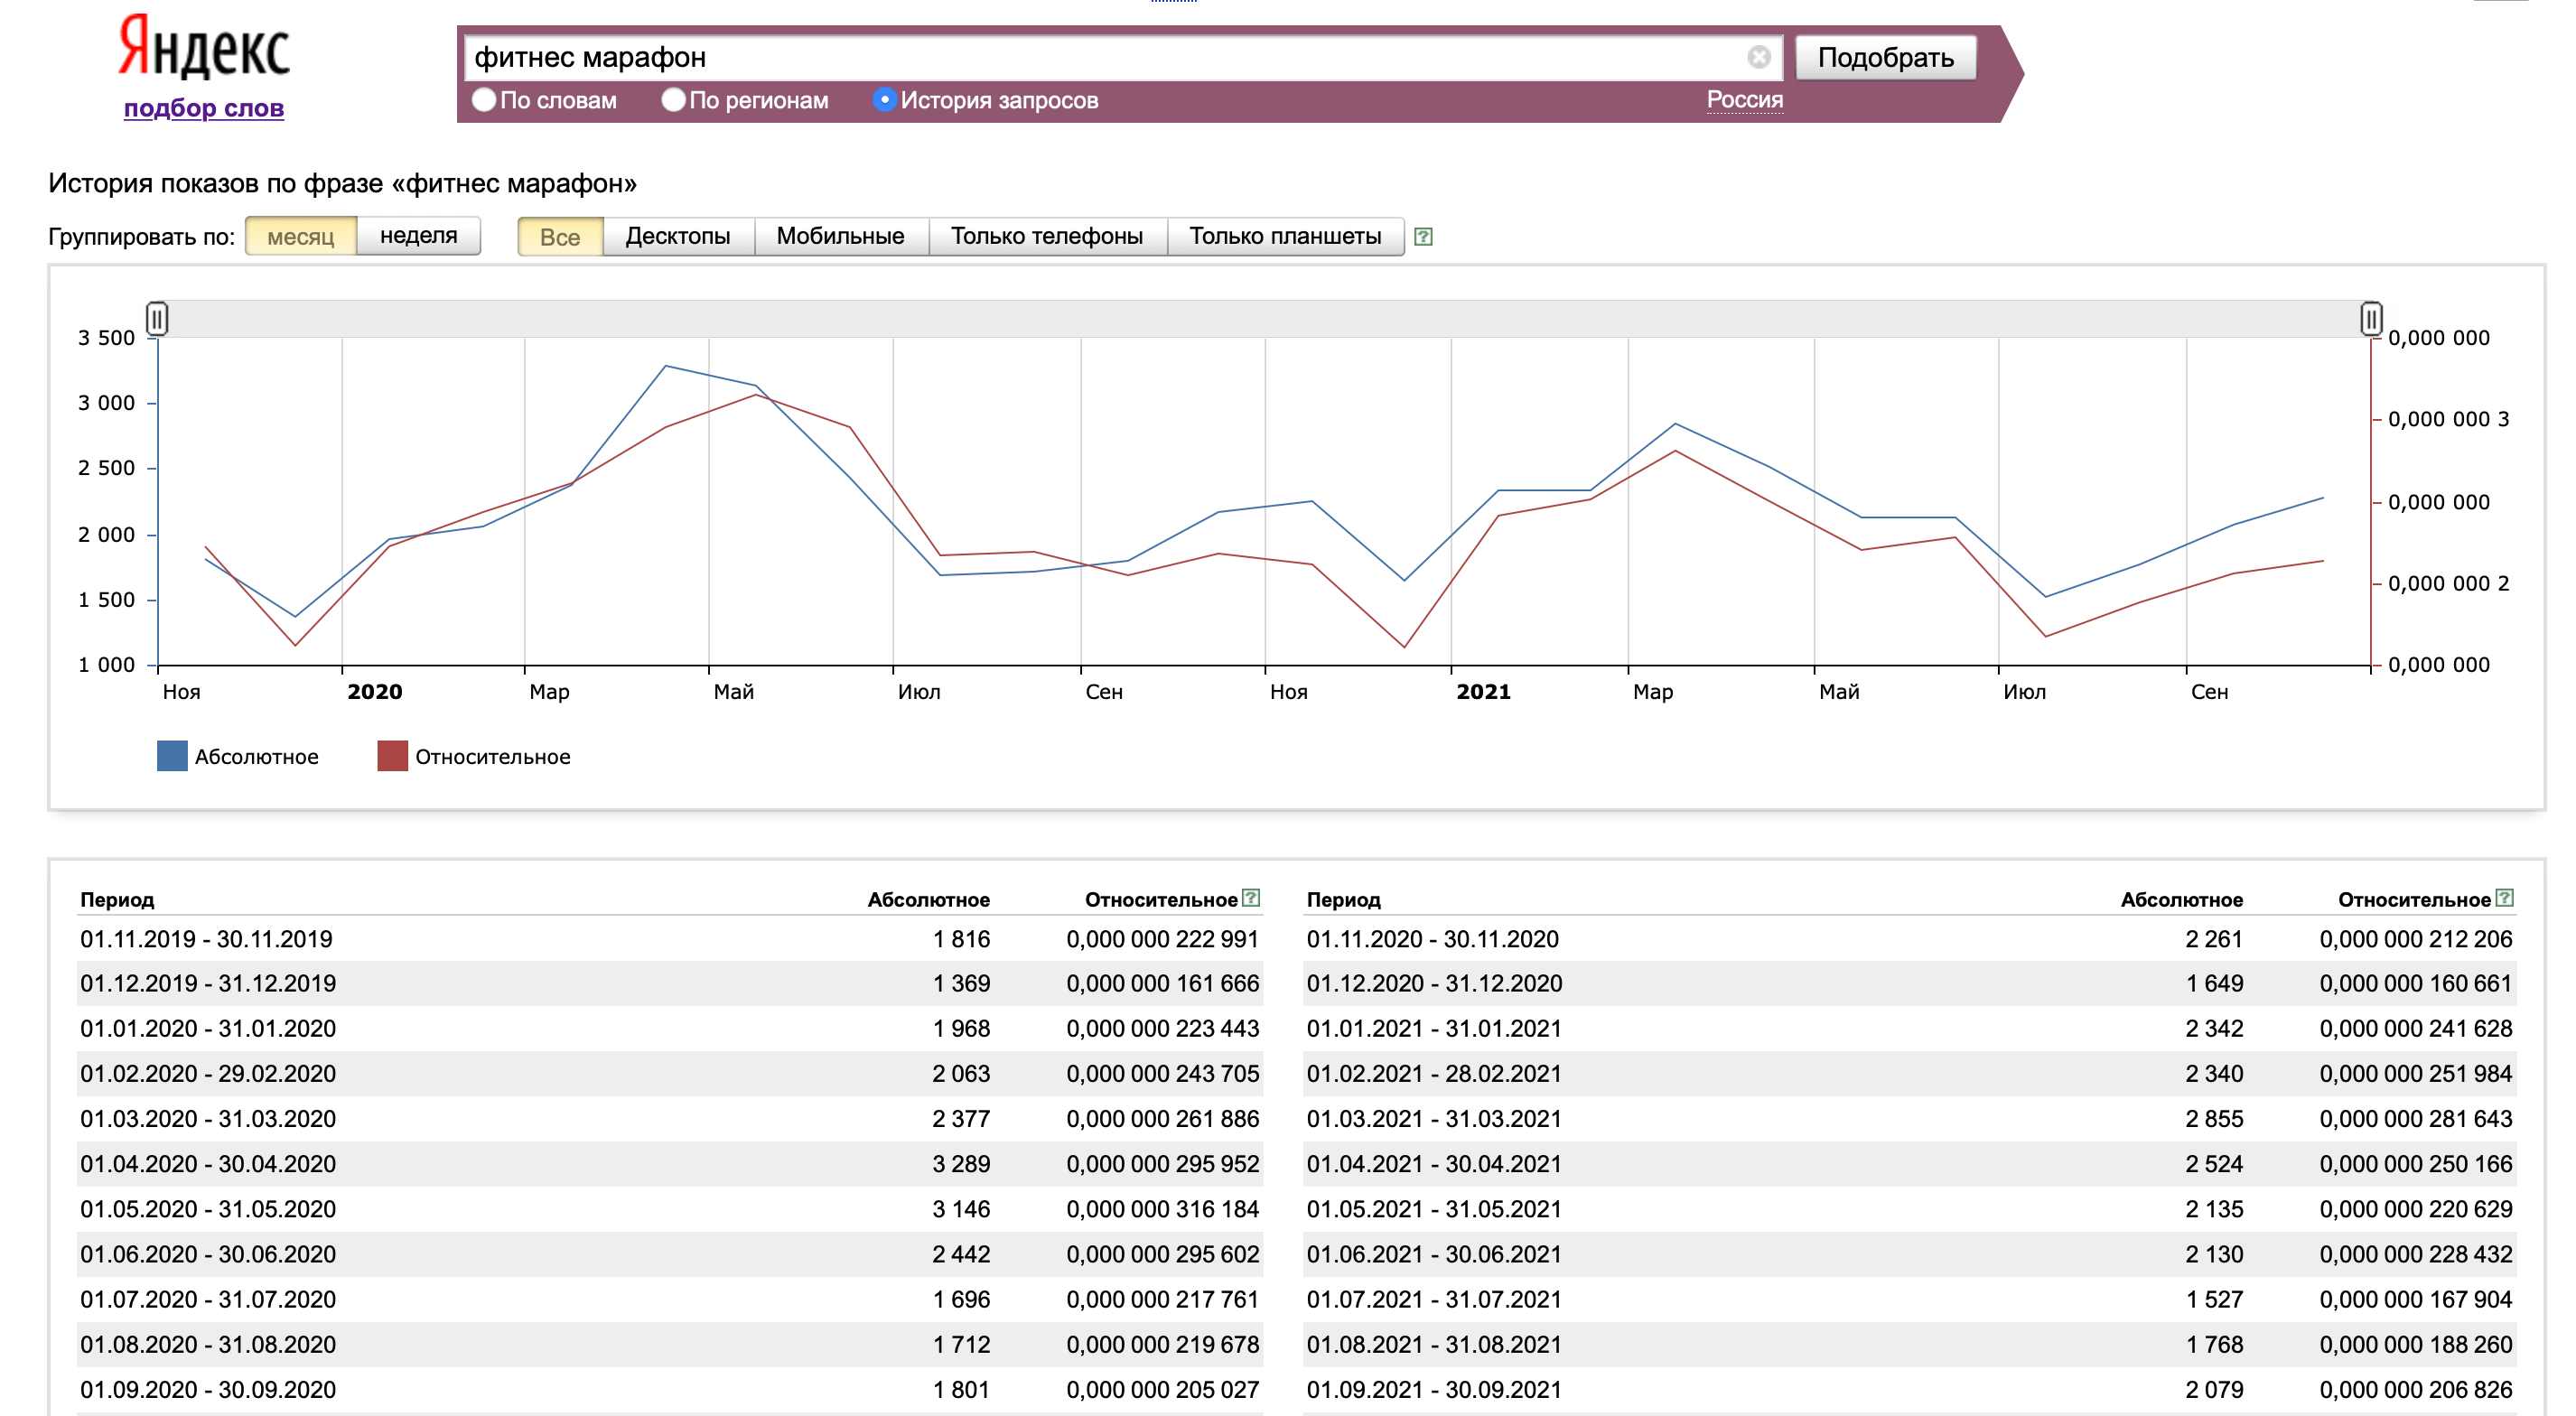Switch to the Десктопы tab

pyautogui.click(x=678, y=236)
